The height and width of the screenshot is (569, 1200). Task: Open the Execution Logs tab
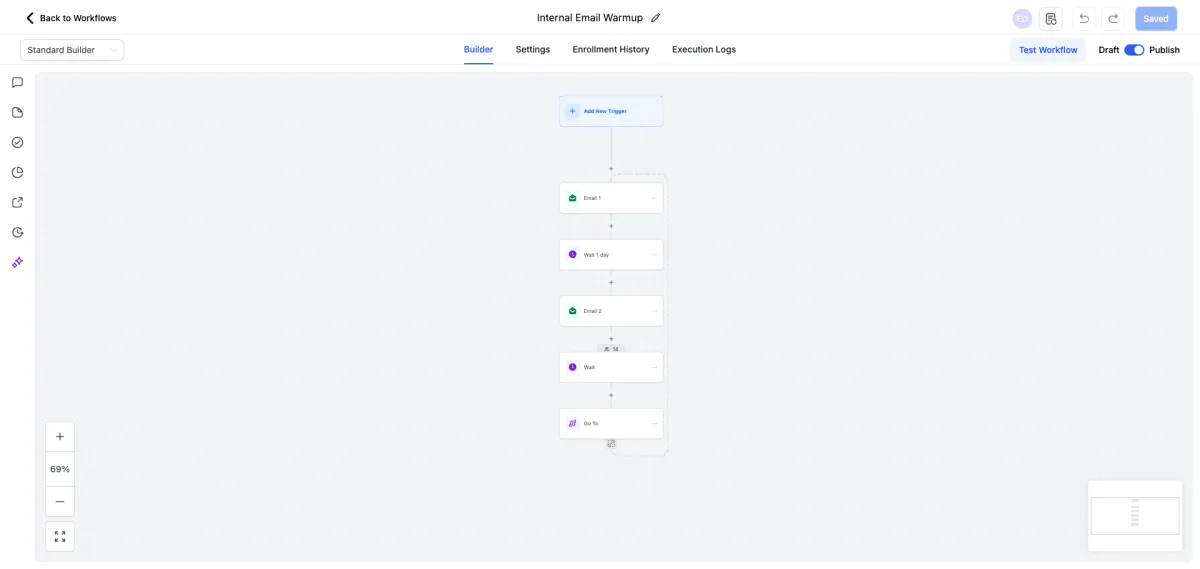point(704,50)
